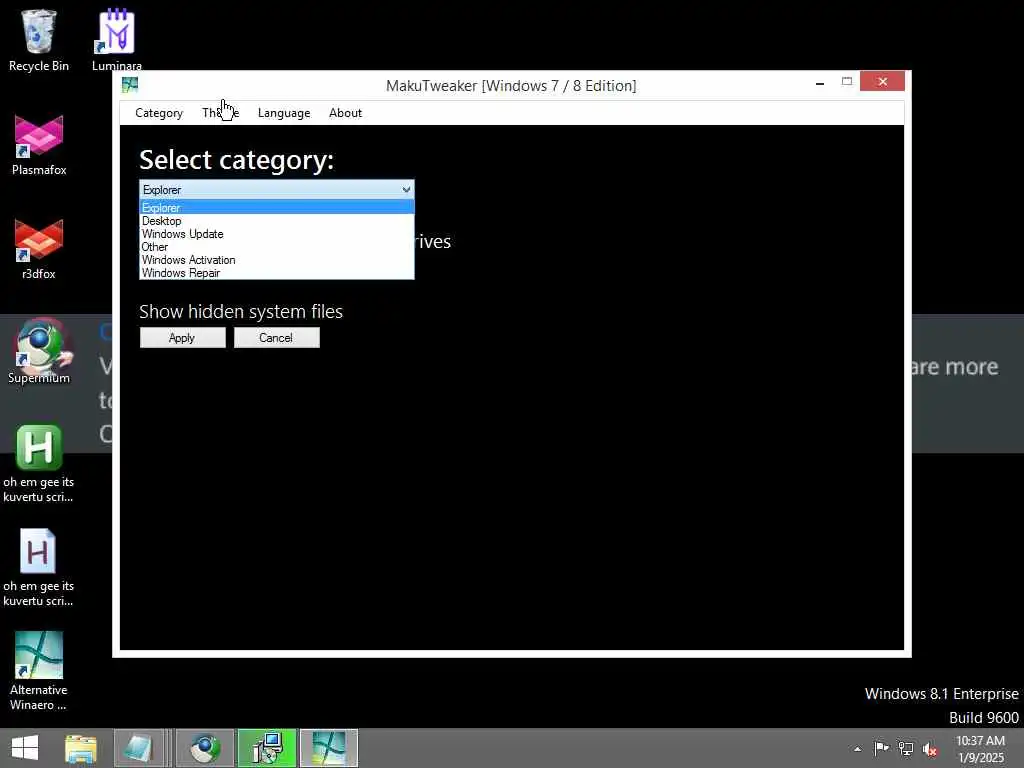Screen dimensions: 1024x768
Task: Choose Windows Repair in the category list
Action: coord(277,273)
